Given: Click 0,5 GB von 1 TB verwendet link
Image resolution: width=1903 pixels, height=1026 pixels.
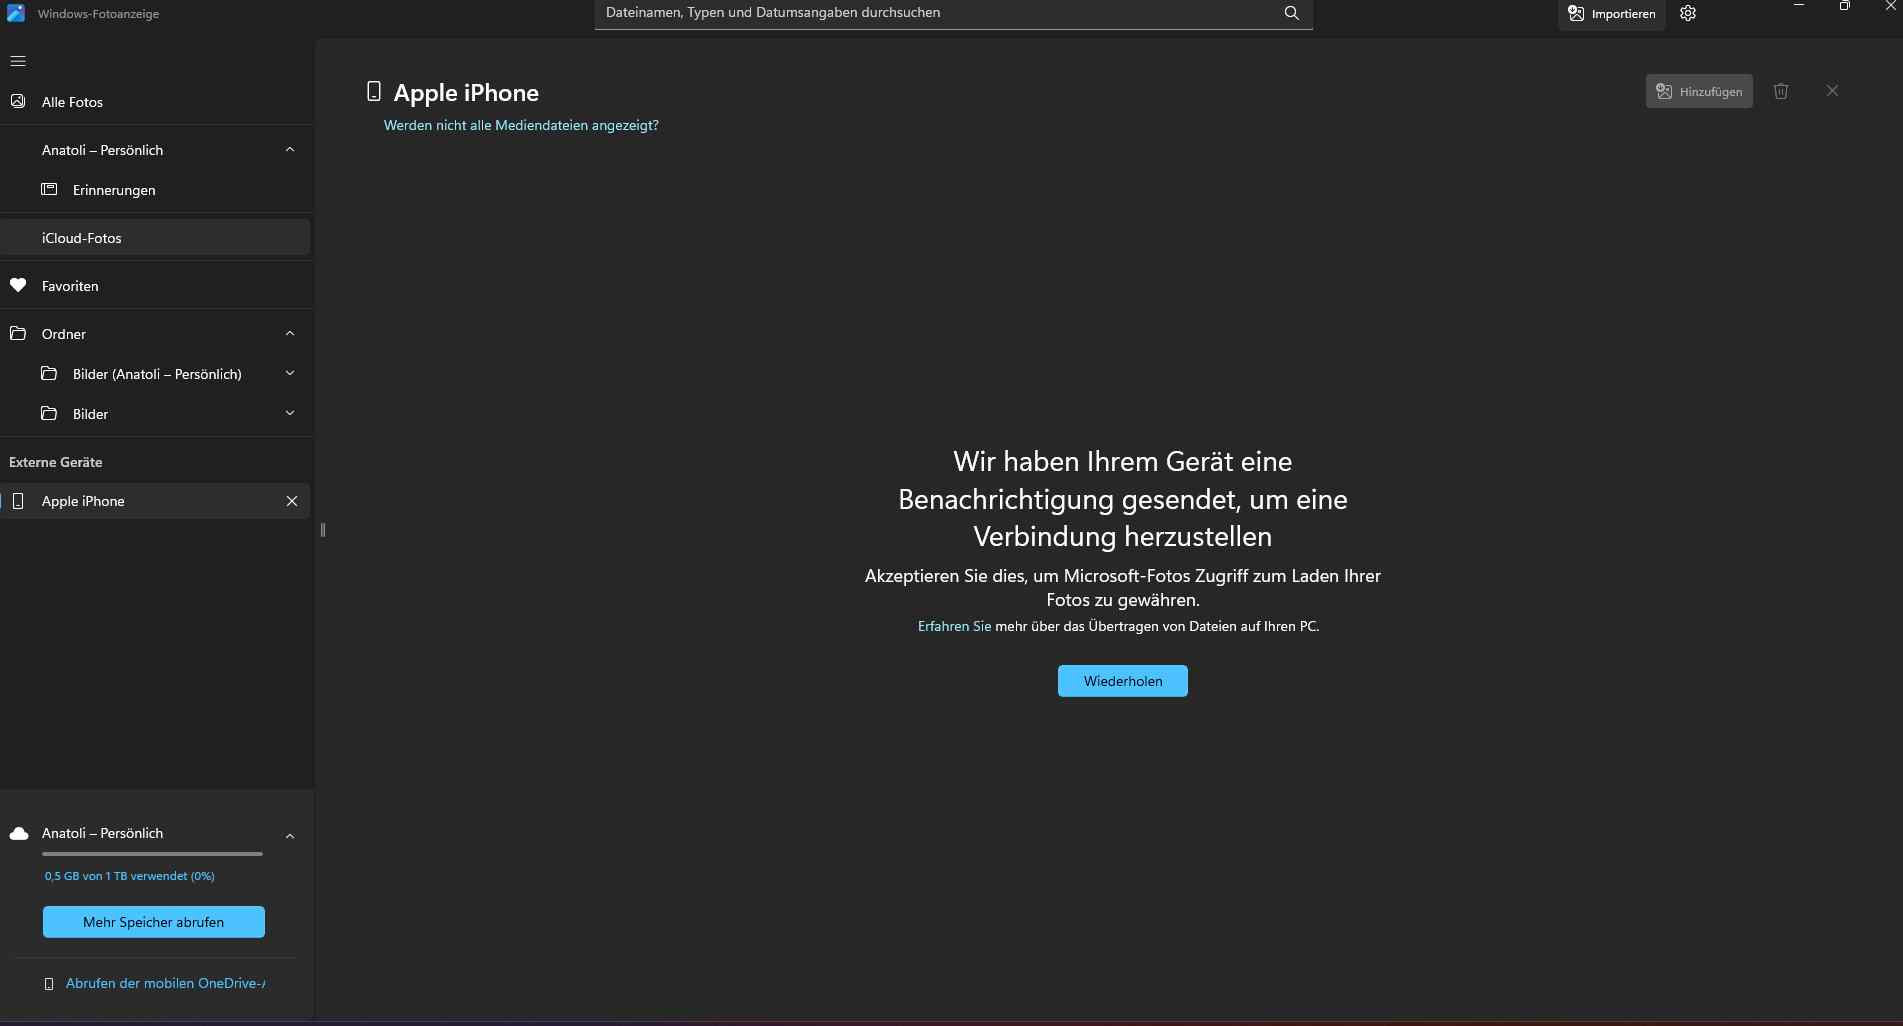Looking at the screenshot, I should 129,876.
